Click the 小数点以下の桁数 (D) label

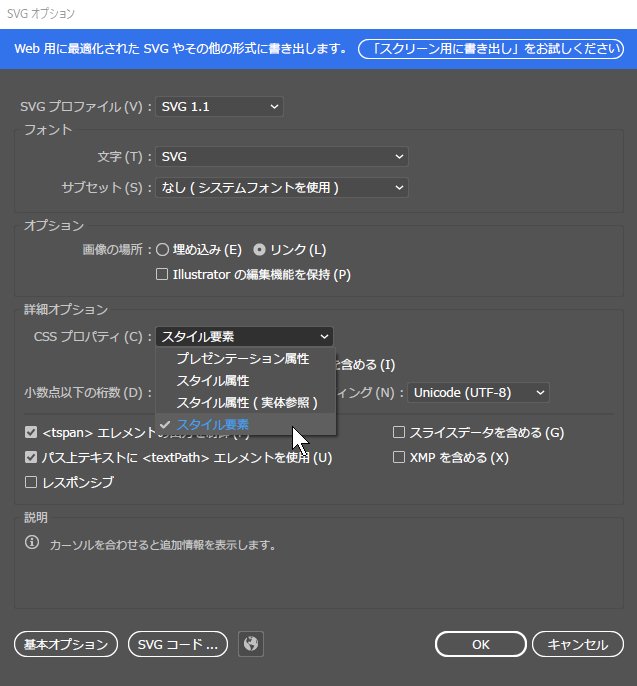tap(88, 392)
